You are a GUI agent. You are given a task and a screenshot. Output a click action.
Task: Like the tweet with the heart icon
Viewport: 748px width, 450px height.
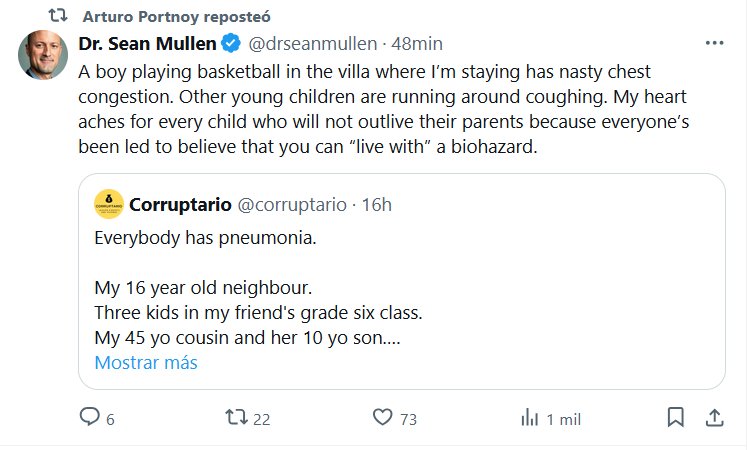point(381,417)
